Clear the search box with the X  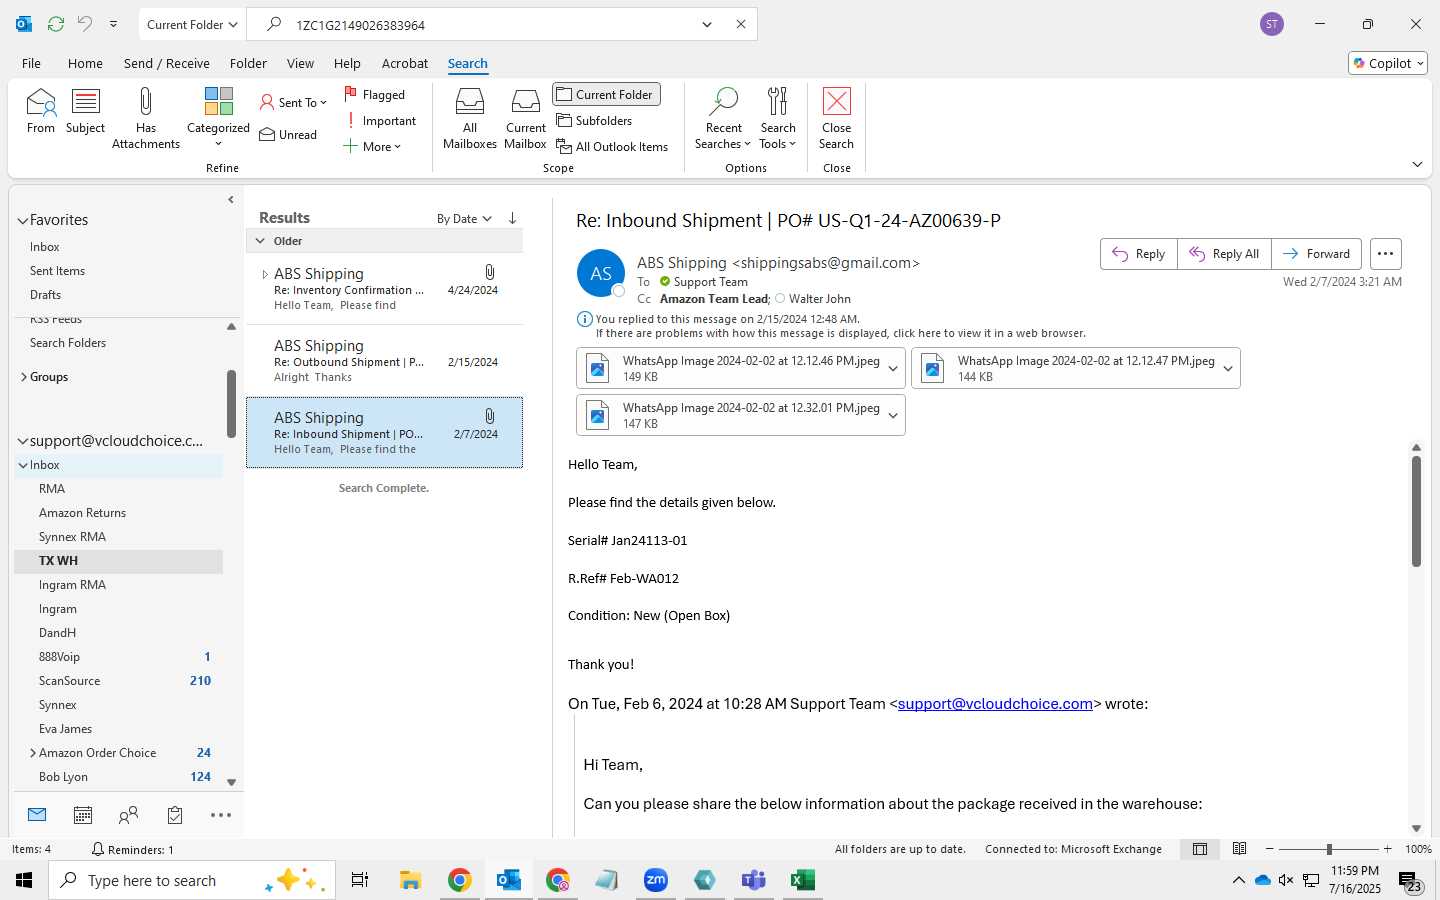741,24
